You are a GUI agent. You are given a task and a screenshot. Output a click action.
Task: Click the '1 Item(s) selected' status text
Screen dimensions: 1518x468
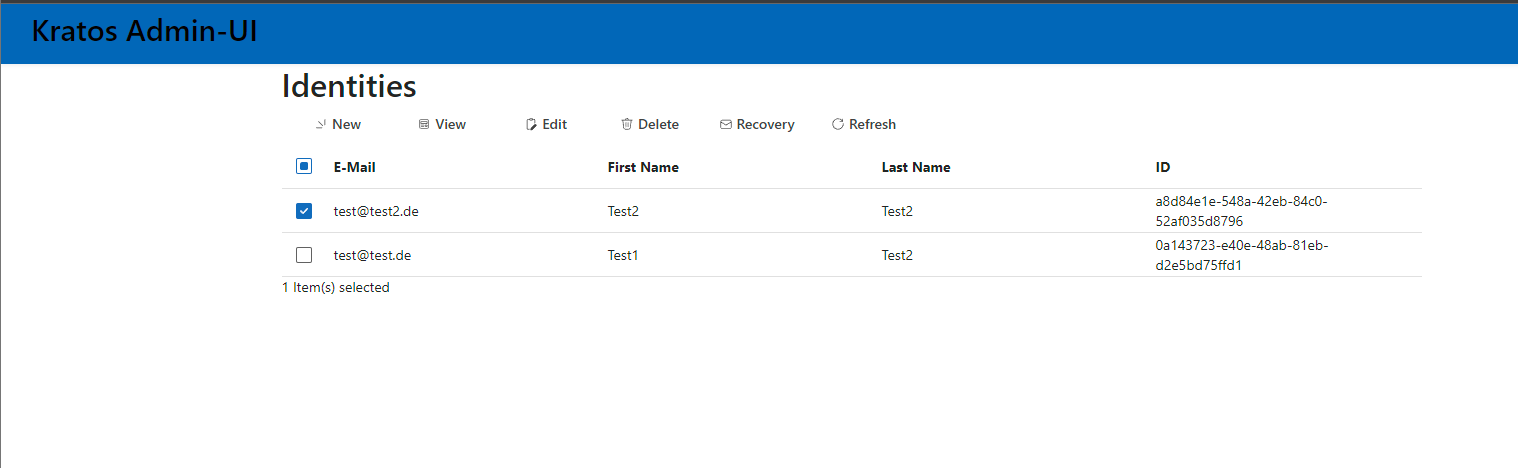336,287
